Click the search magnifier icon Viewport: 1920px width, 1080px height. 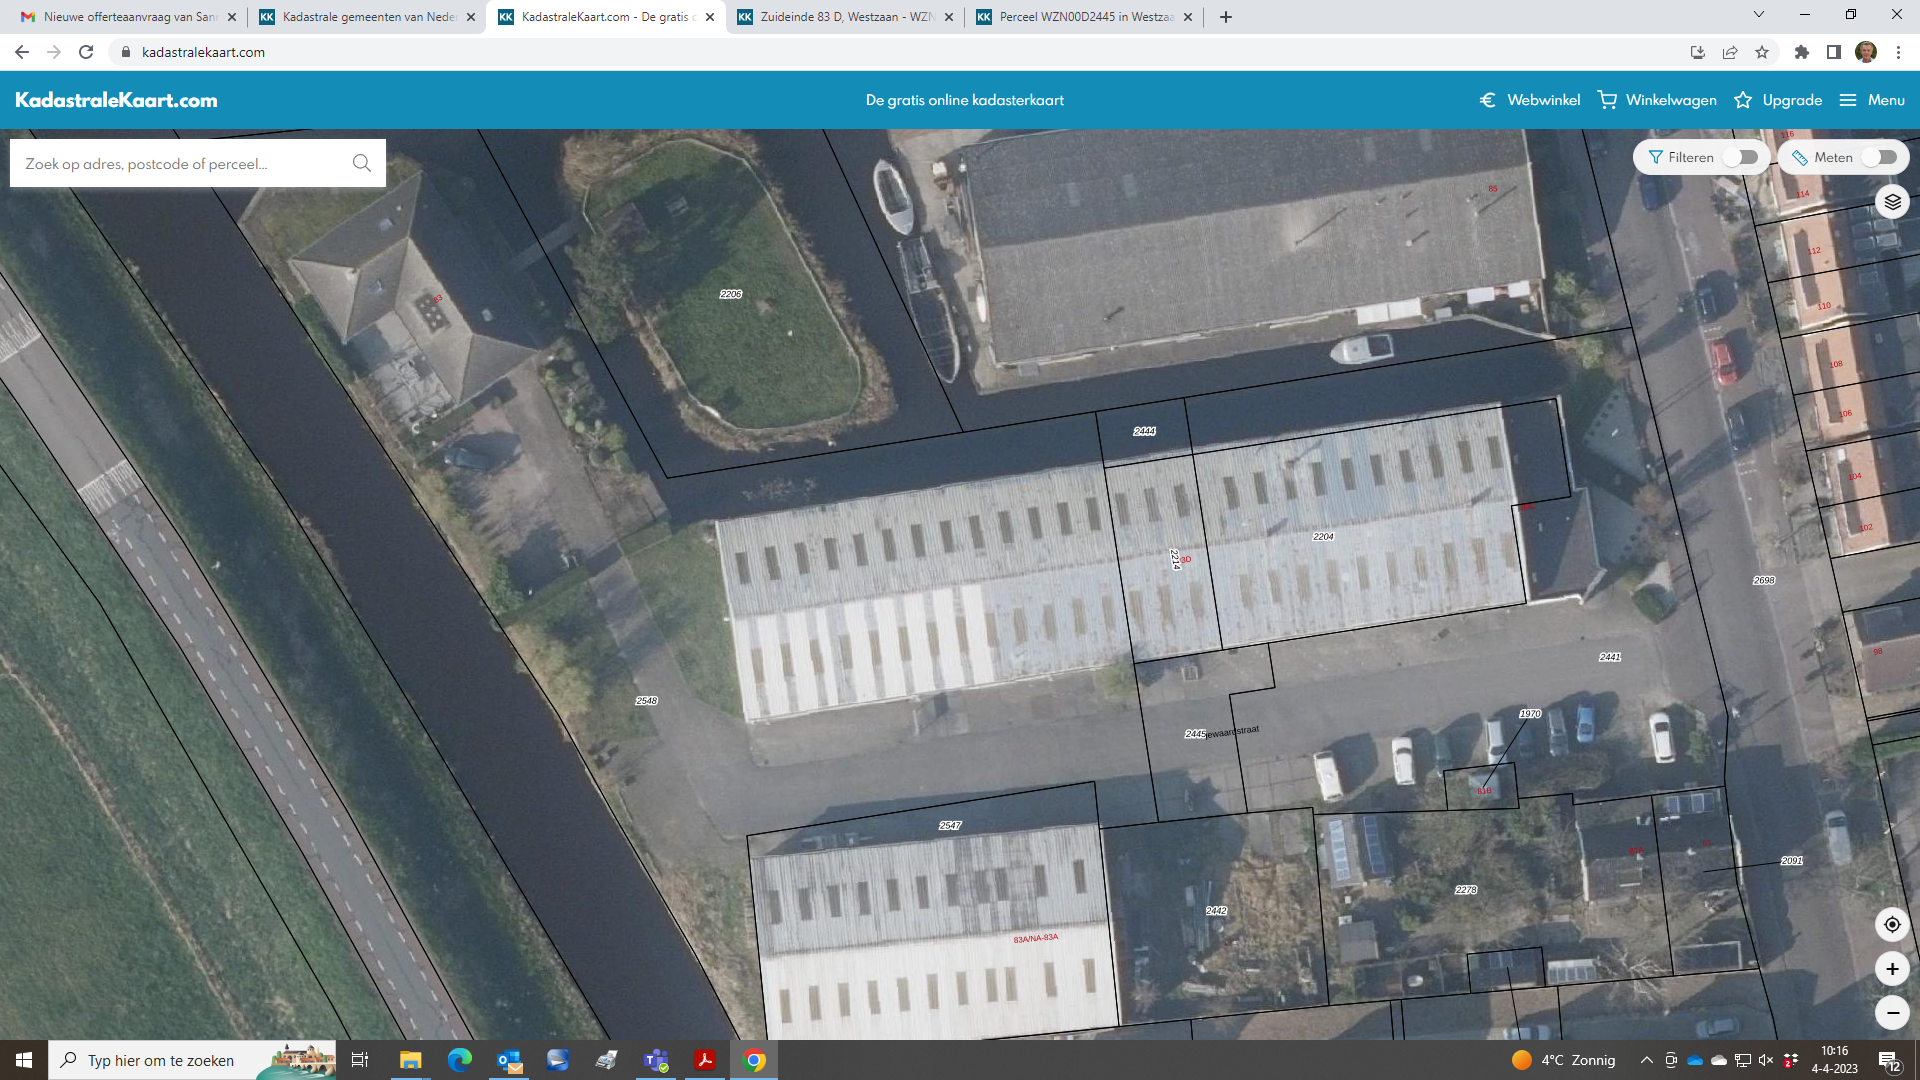[362, 163]
